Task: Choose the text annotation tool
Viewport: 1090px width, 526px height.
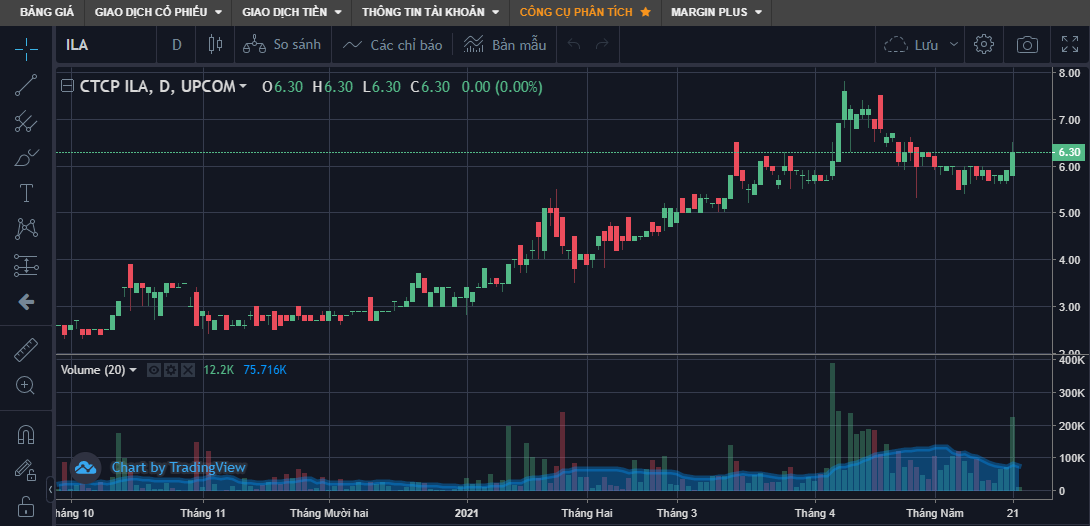Action: [x=26, y=192]
